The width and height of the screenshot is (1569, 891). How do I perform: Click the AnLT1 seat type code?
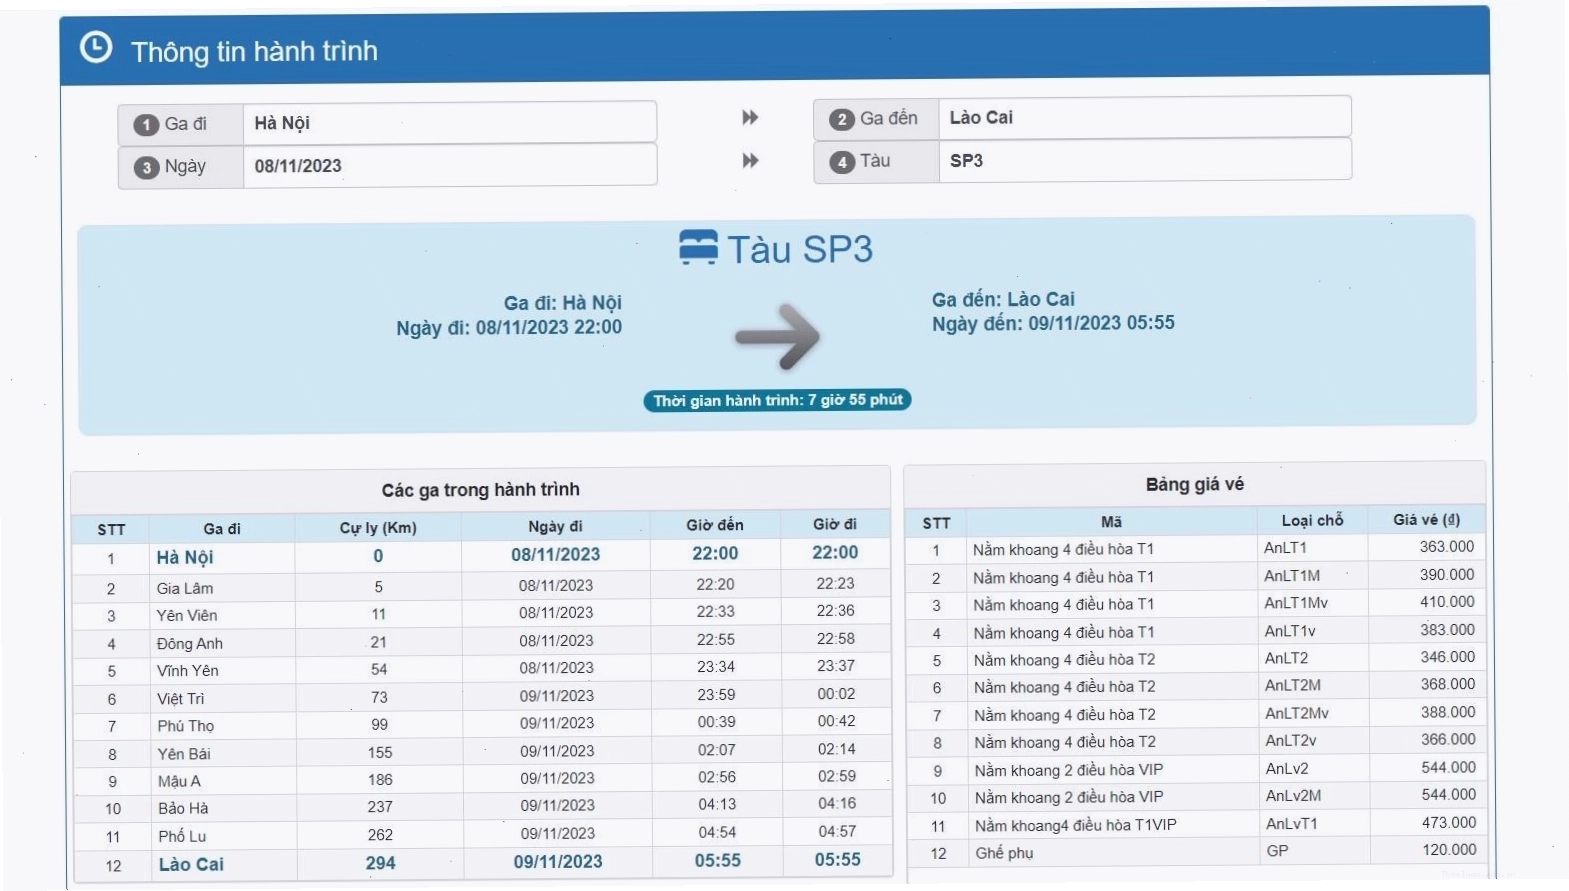click(x=1285, y=547)
